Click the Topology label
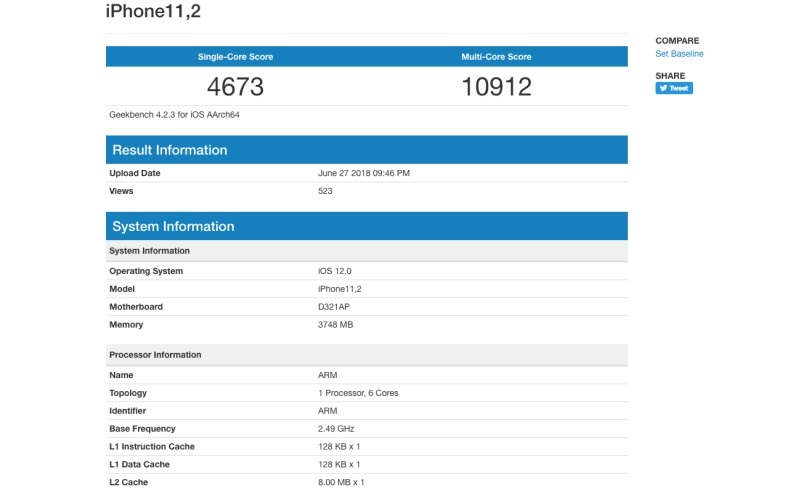 [128, 393]
